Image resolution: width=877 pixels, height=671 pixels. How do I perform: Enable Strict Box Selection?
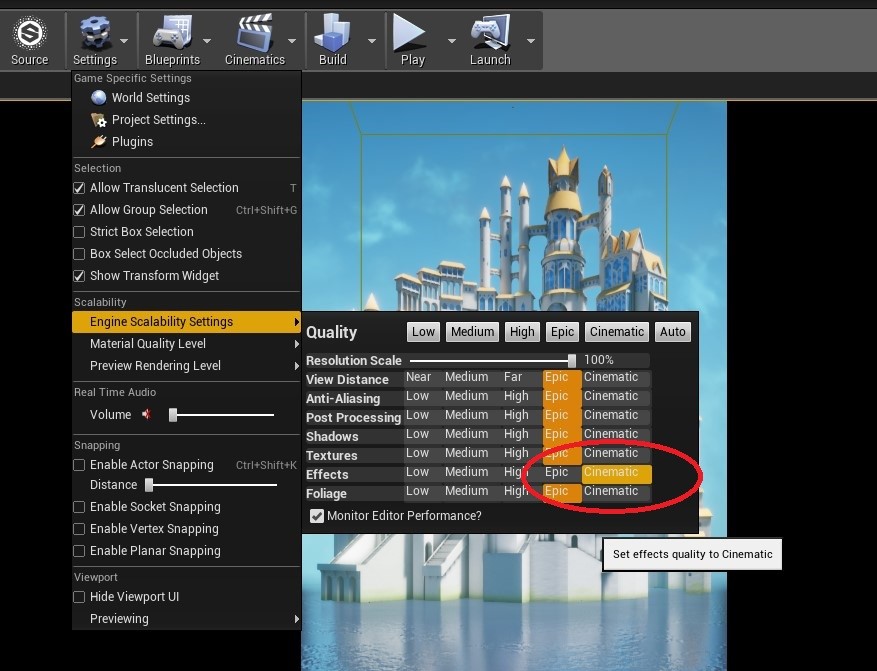(x=79, y=232)
